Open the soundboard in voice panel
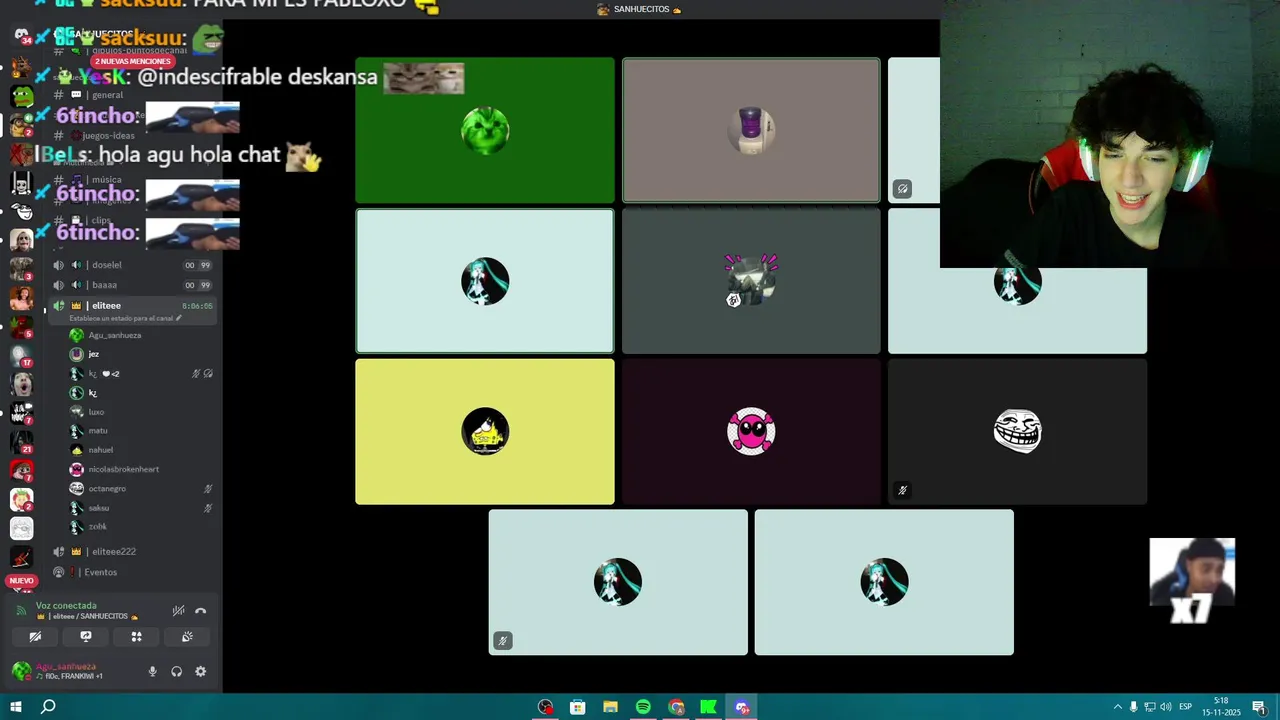 (187, 637)
